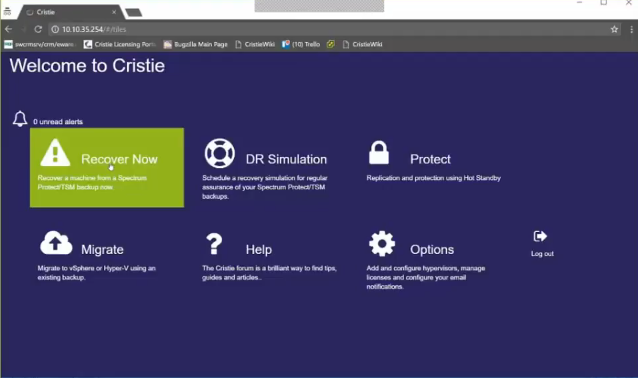Open the last CristieWiki bookmark
This screenshot has height=378, width=638.
pyautogui.click(x=362, y=44)
